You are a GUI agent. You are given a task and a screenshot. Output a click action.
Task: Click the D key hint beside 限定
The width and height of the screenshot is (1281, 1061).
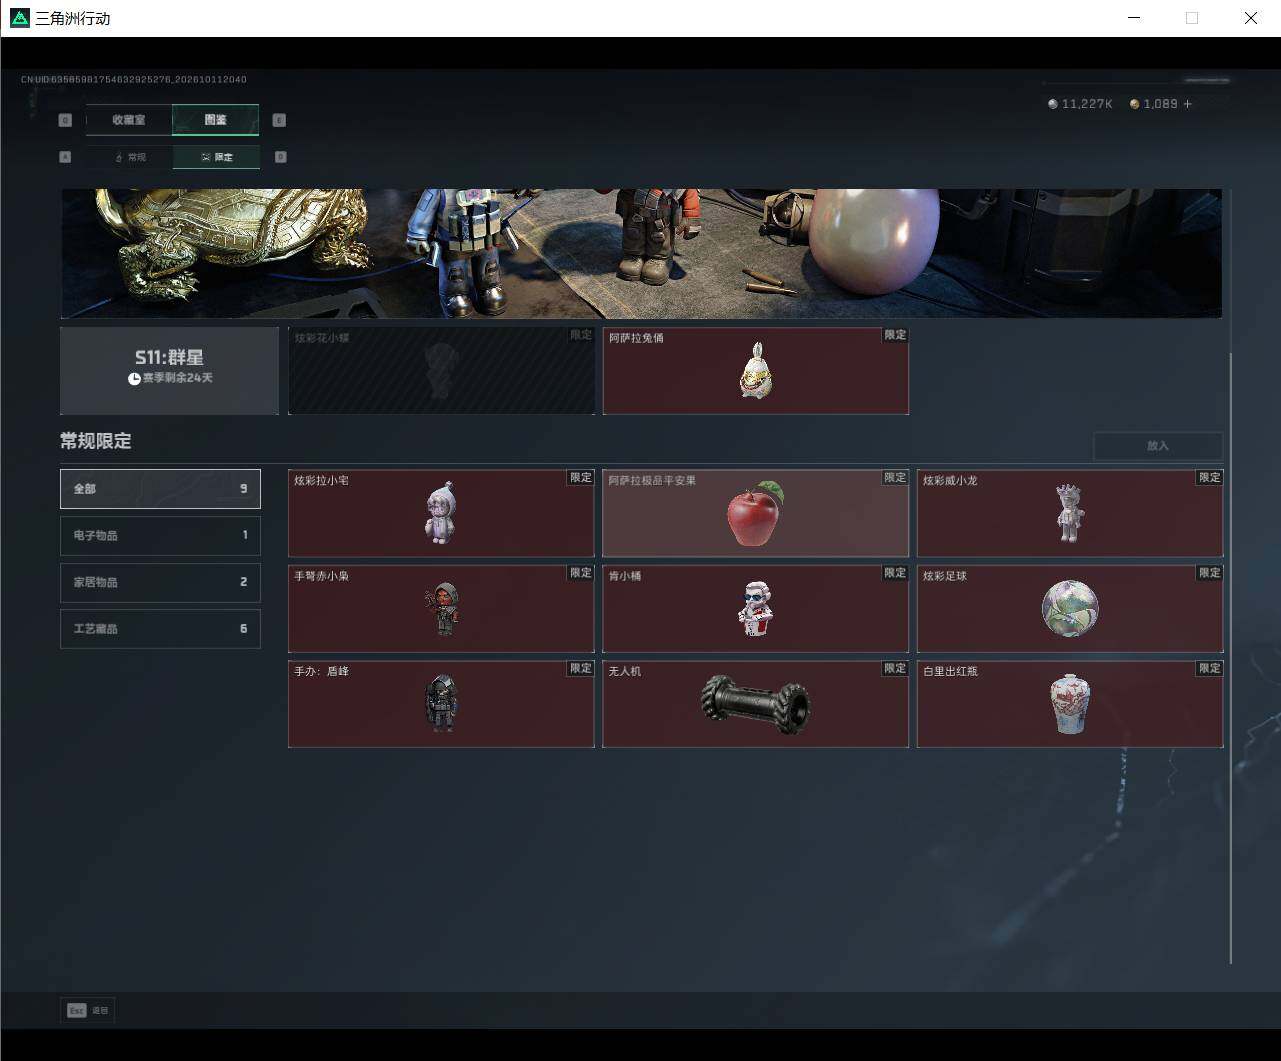tap(280, 157)
